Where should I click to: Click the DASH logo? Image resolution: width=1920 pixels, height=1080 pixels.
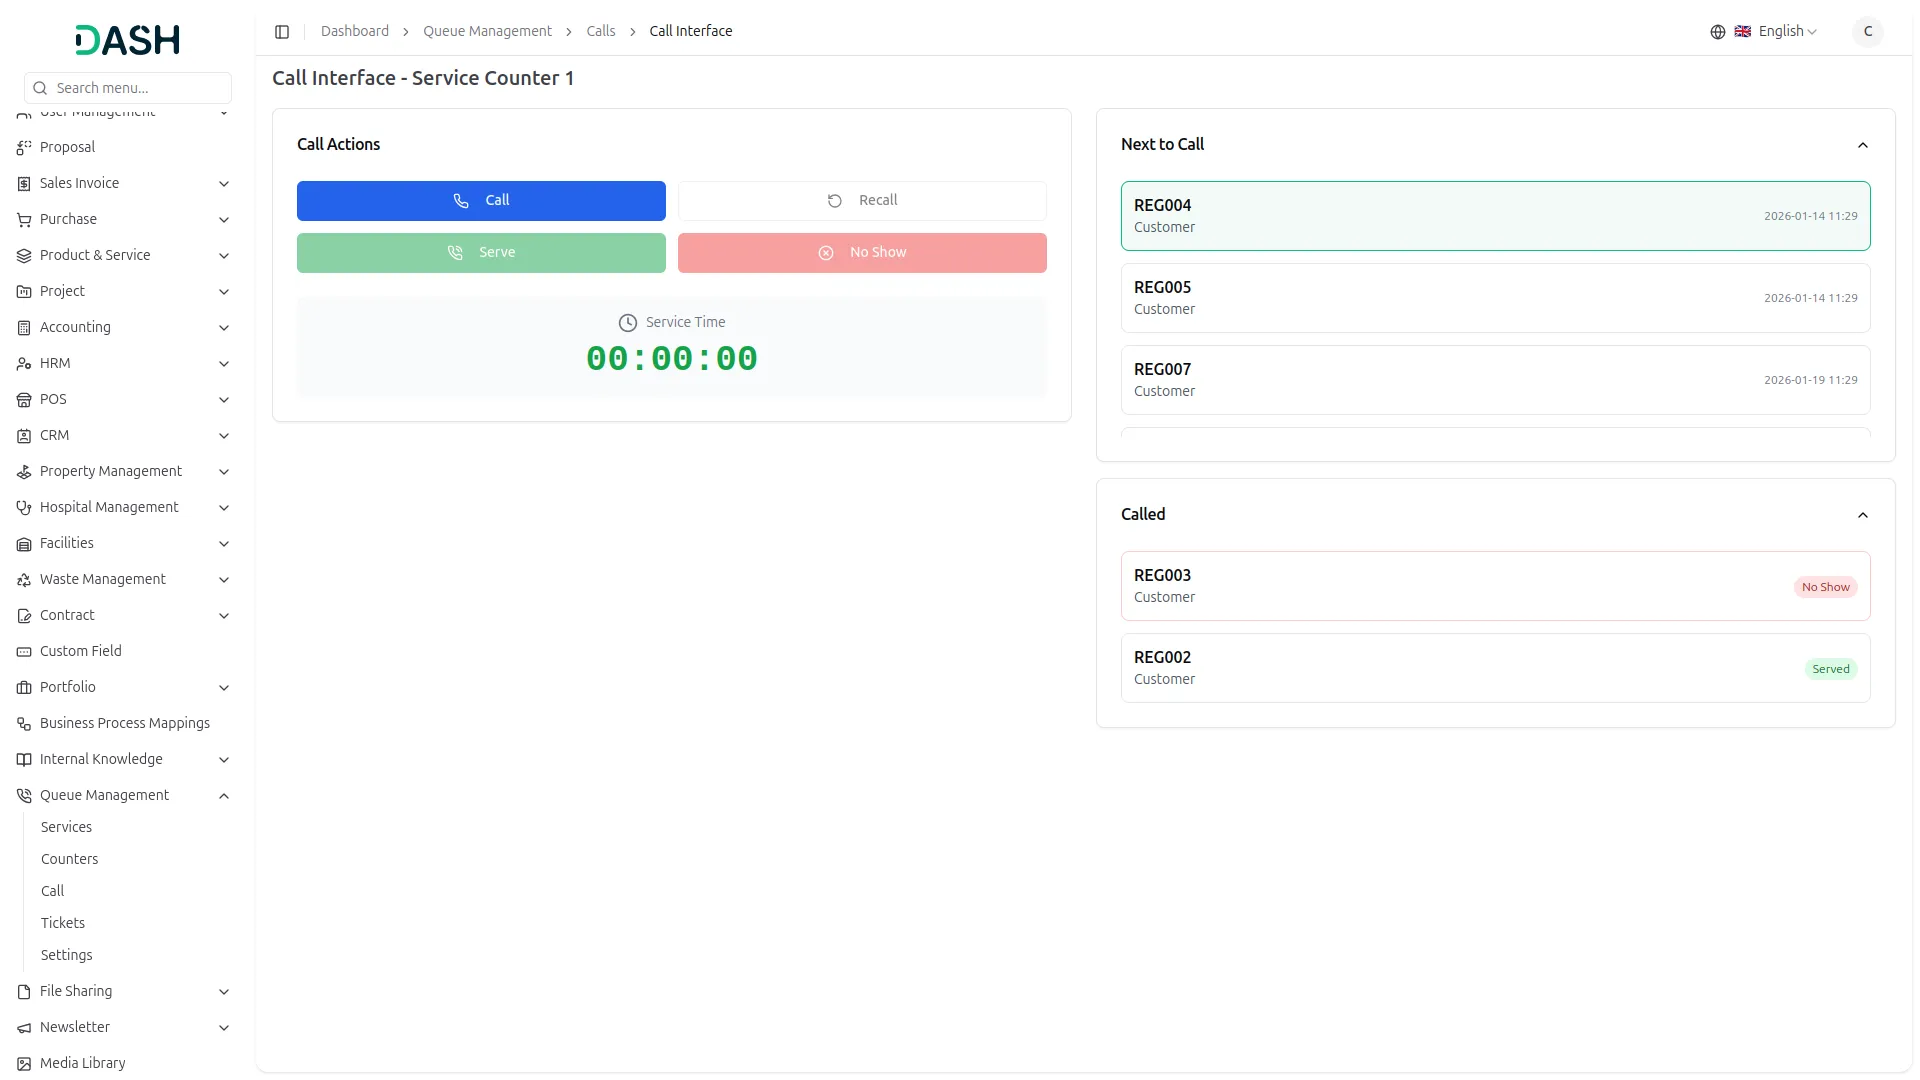pyautogui.click(x=127, y=40)
